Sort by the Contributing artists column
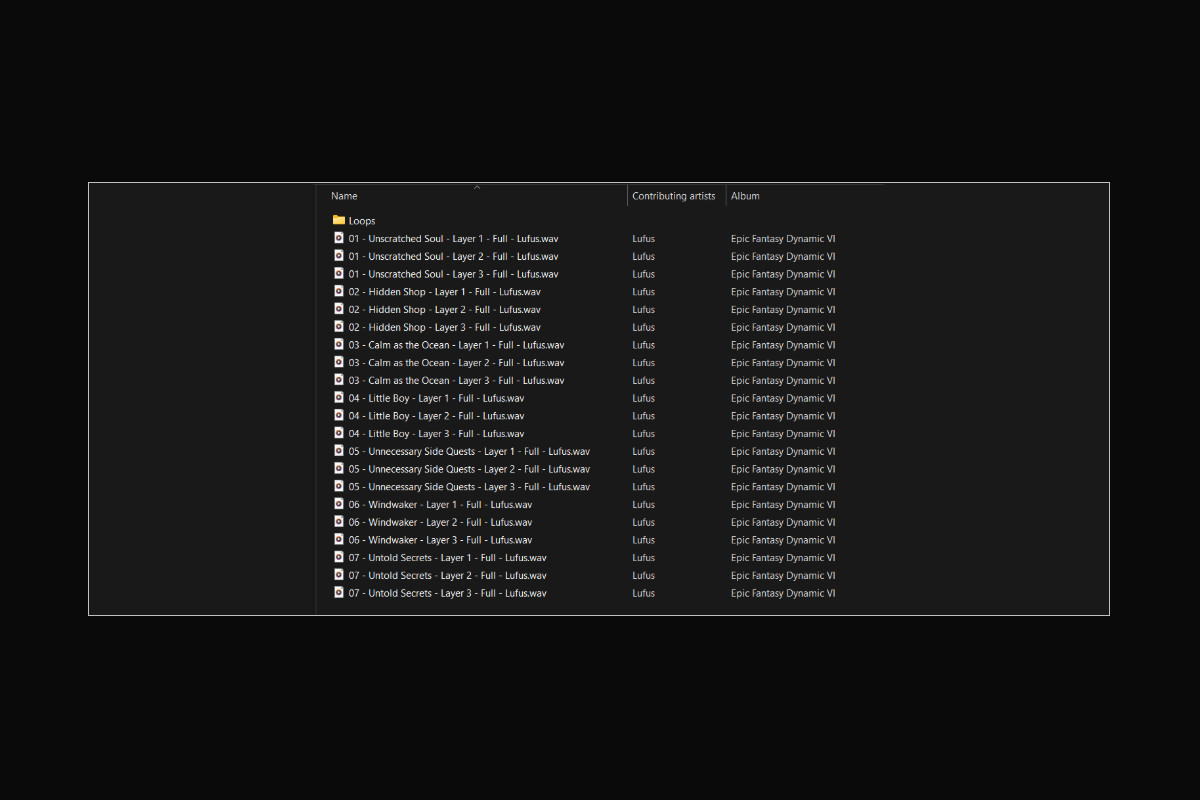1200x800 pixels. pos(673,196)
